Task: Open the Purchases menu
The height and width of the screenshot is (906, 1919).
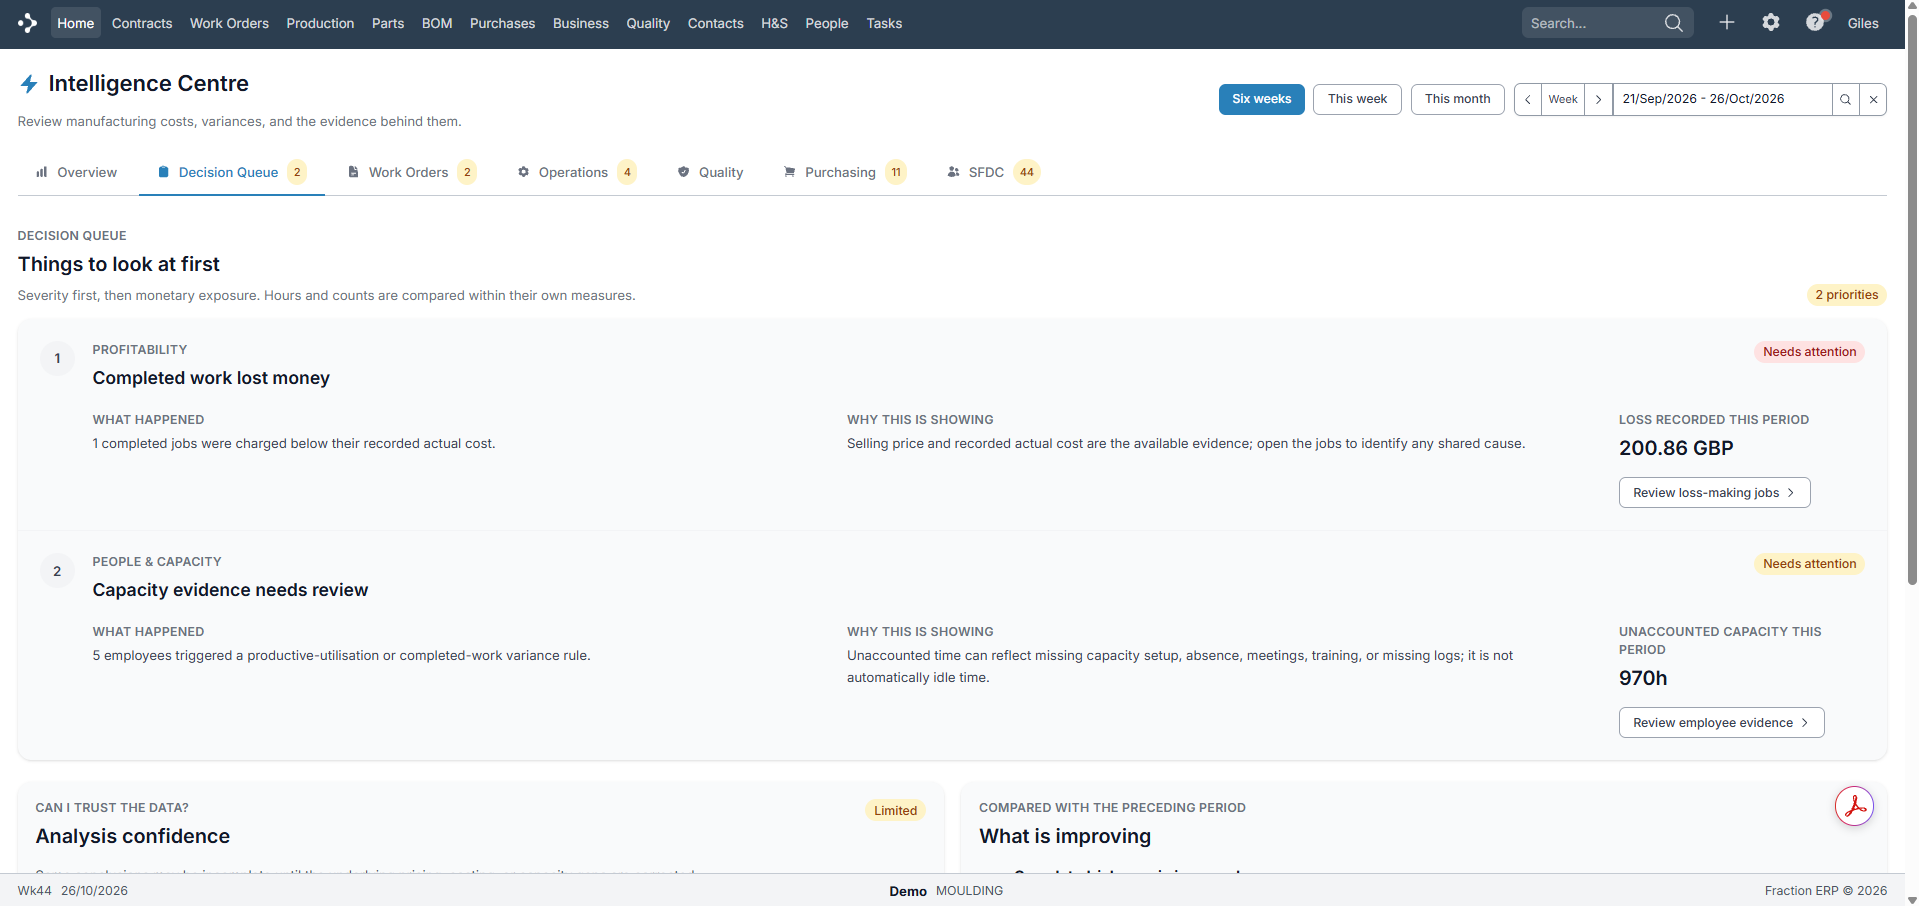Action: [502, 23]
